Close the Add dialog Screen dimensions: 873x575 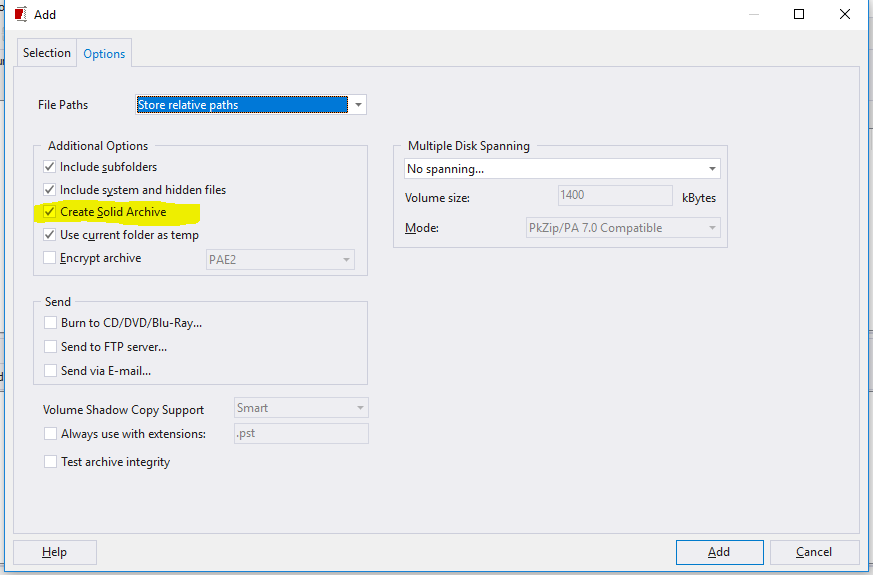845,14
